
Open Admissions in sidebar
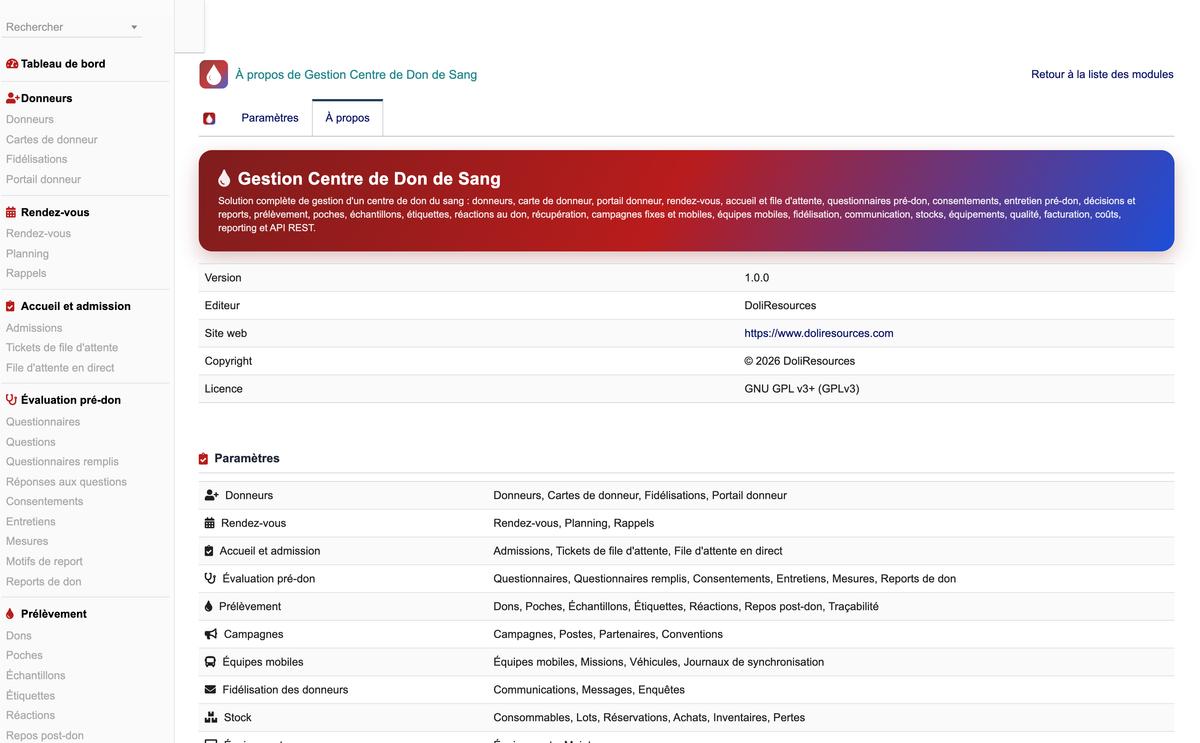pos(34,328)
